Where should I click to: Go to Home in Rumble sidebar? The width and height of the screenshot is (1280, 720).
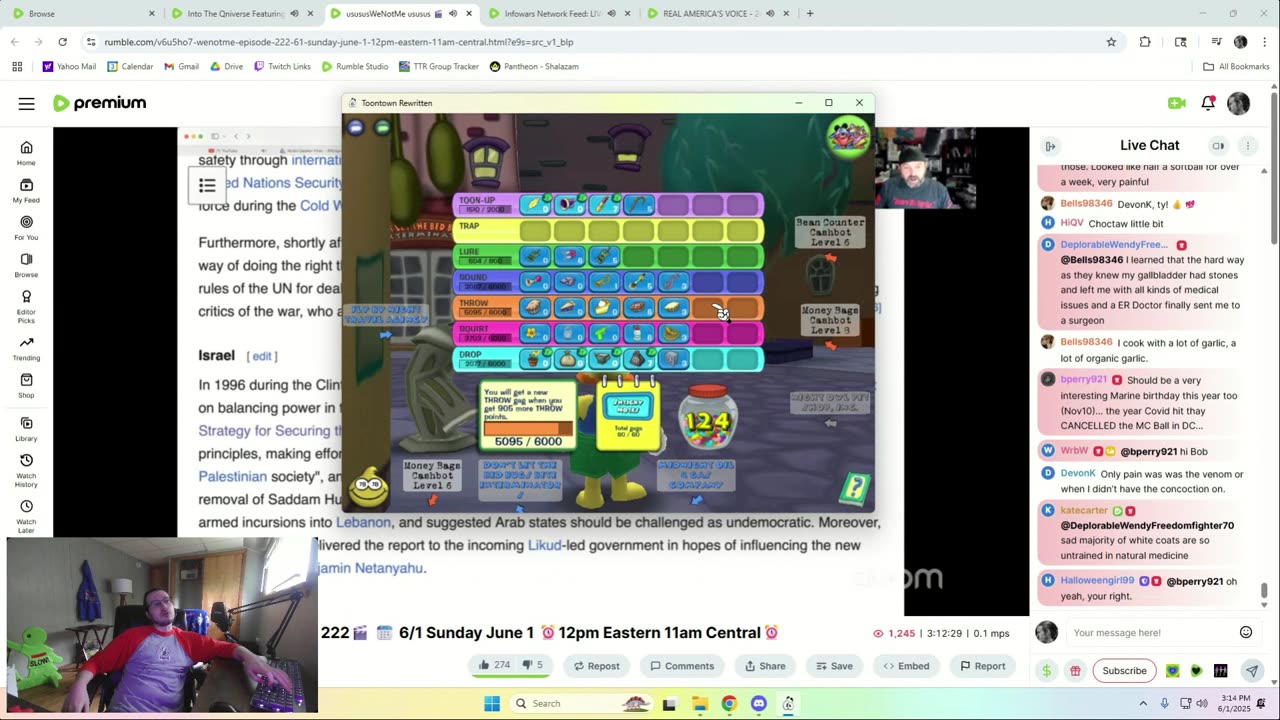26,153
